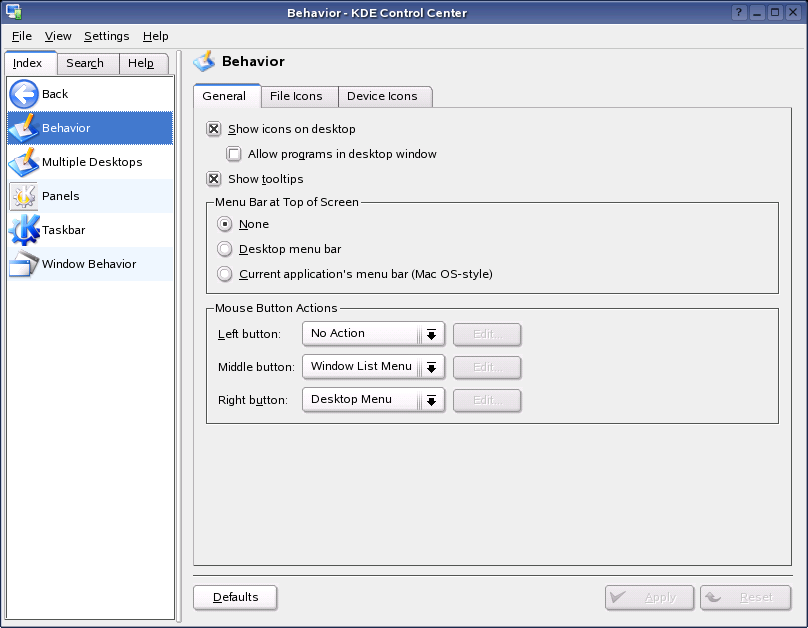Click Edit button for Left button
This screenshot has width=808, height=628.
point(487,334)
